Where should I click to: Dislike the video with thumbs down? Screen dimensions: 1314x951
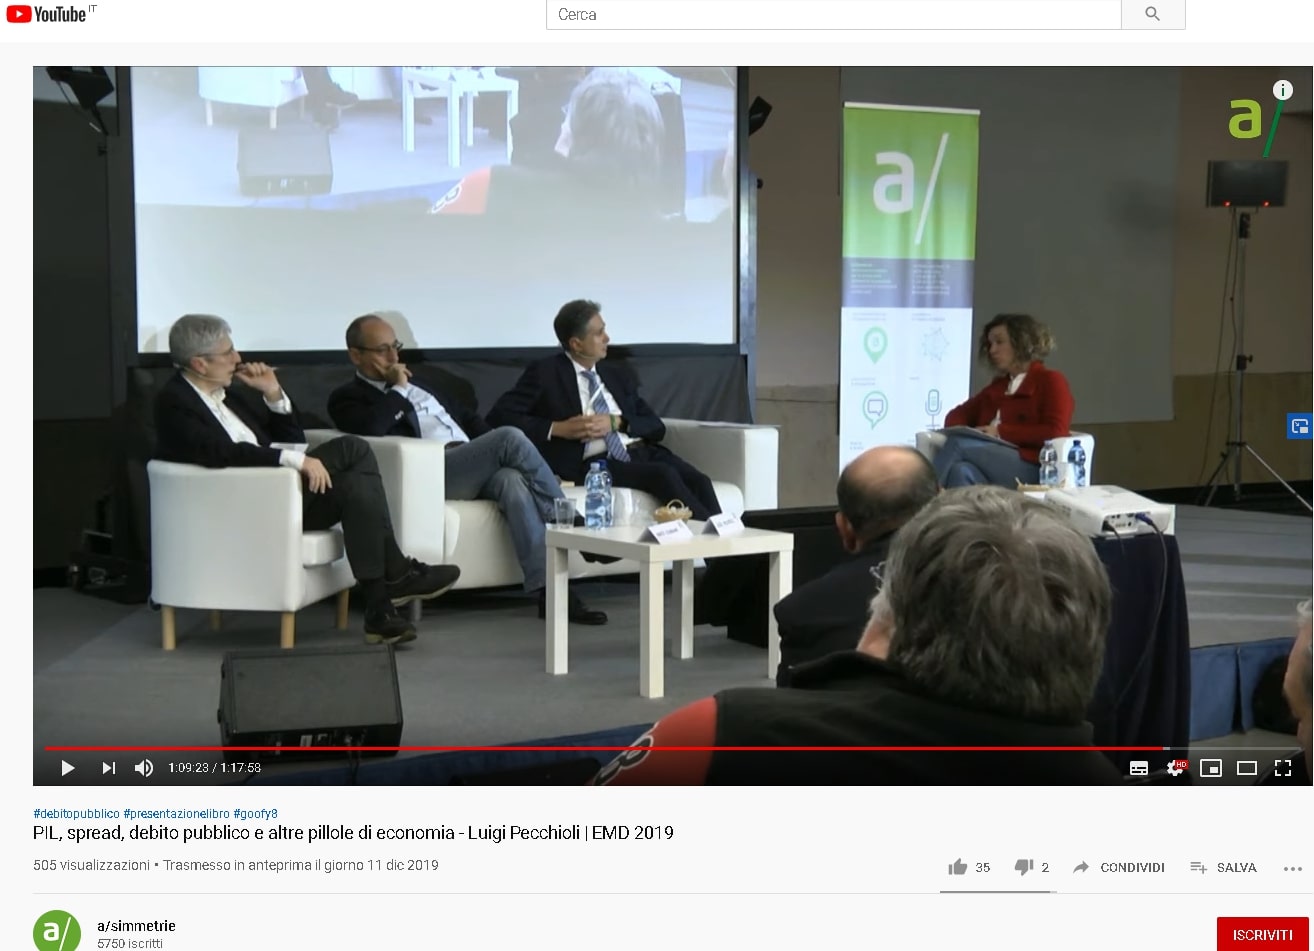pos(1031,867)
